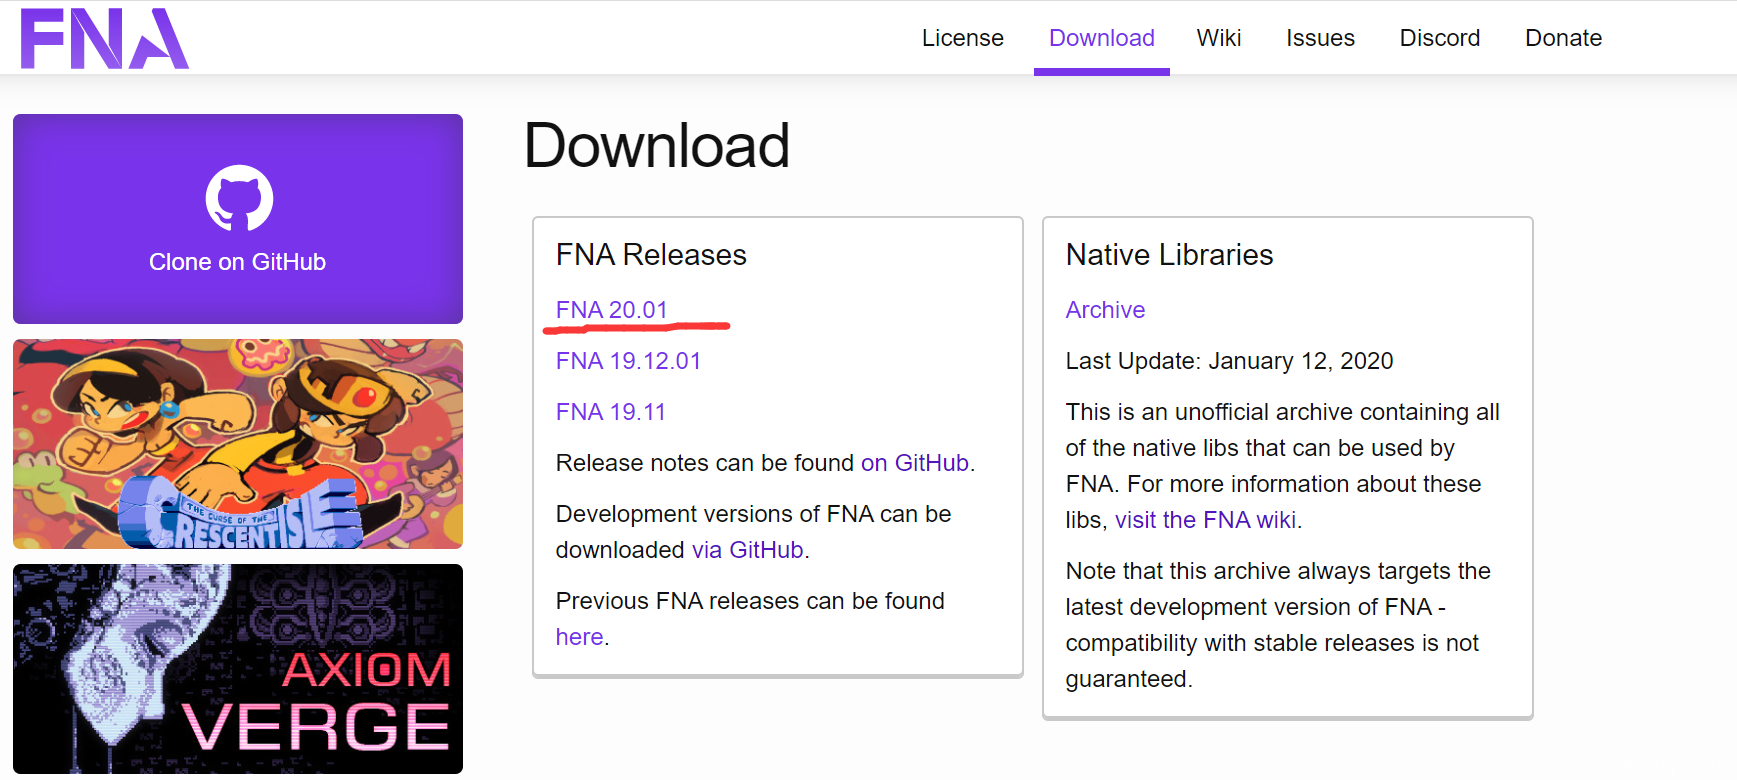This screenshot has width=1737, height=780.
Task: Download the FNA 20.01 release
Action: 611,310
